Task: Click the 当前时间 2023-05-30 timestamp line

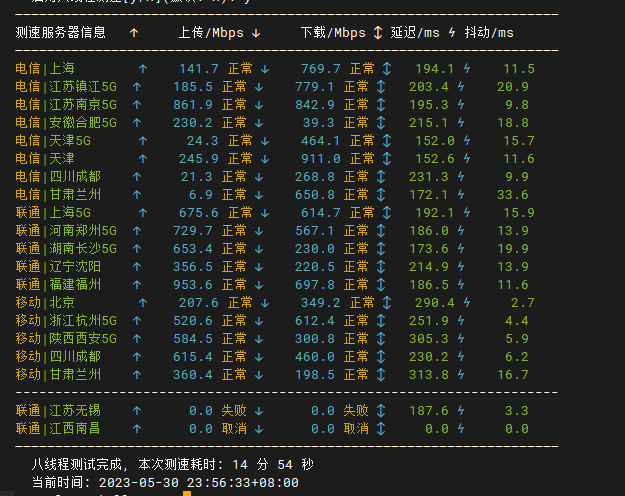Action: tap(165, 482)
